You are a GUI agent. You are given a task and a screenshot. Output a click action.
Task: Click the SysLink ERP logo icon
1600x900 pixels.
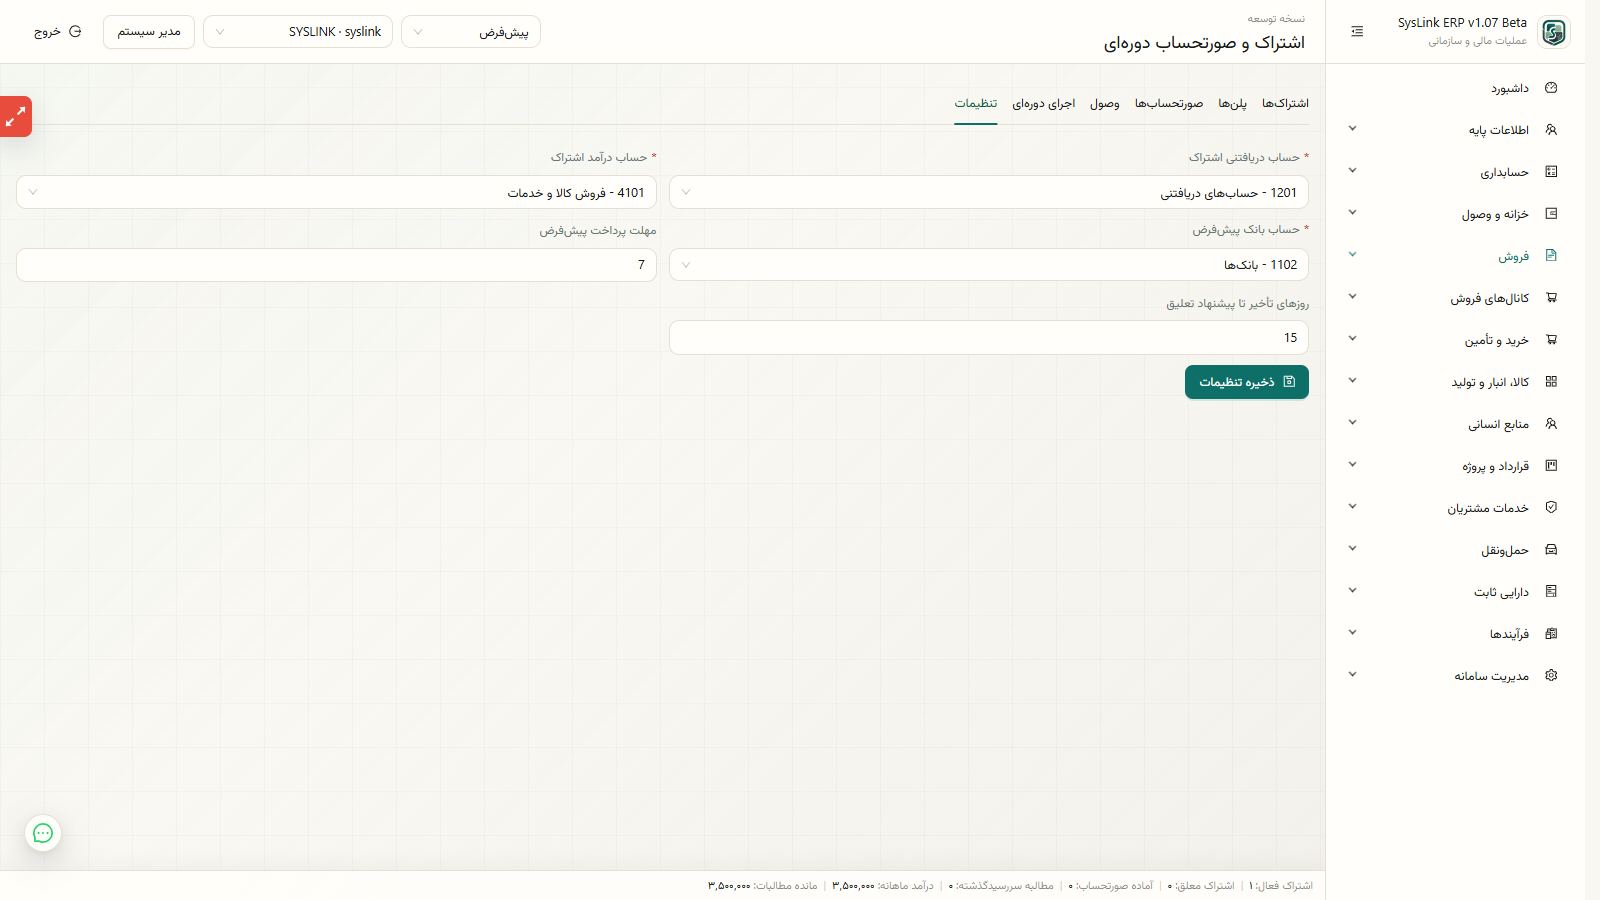tap(1553, 32)
